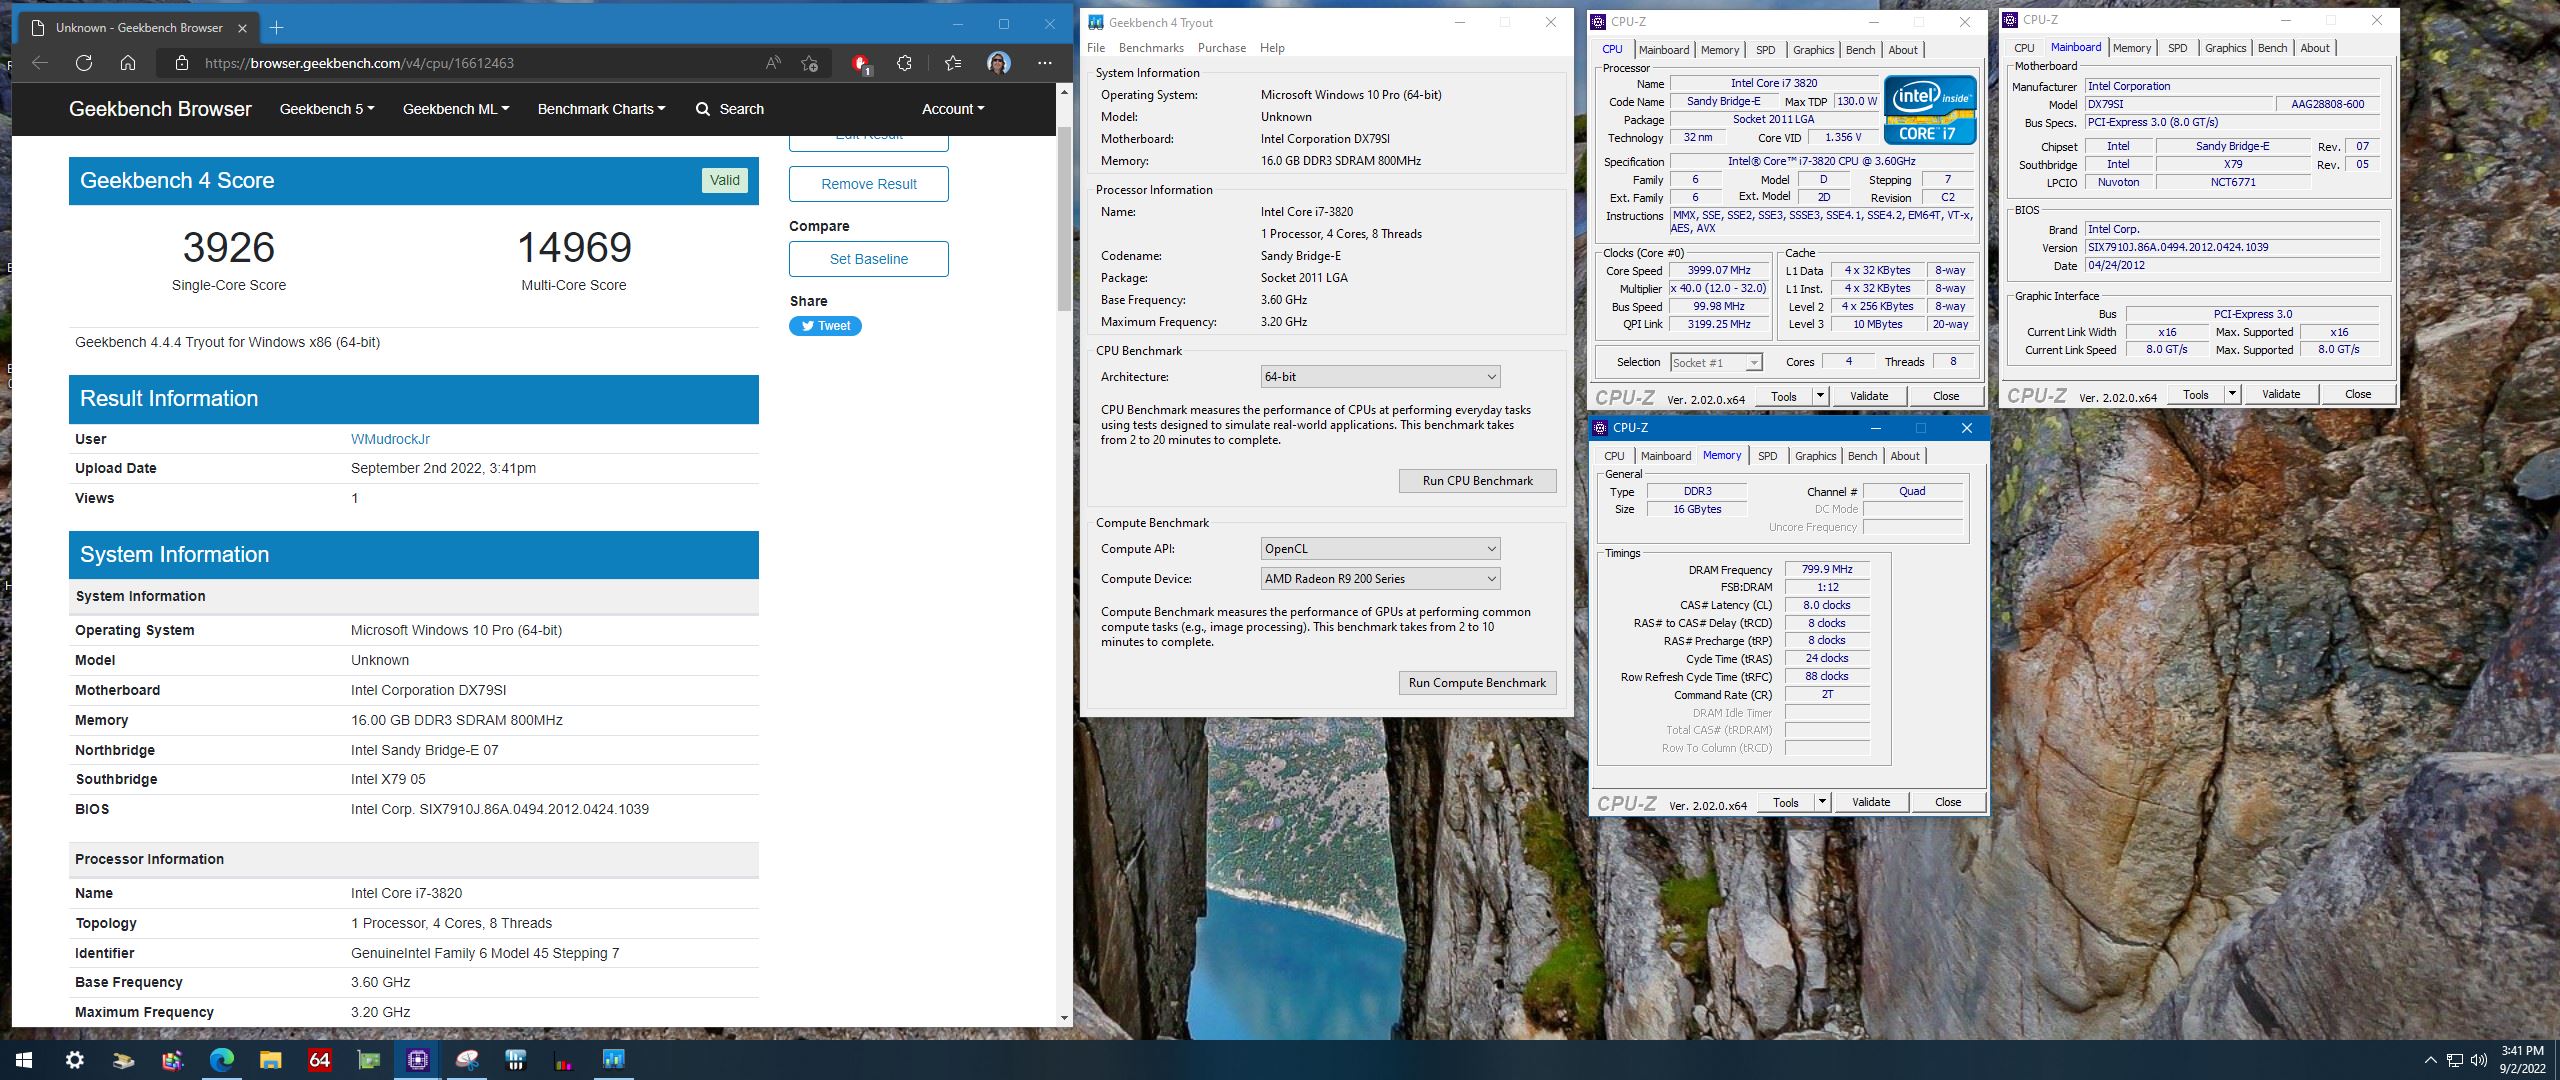Expand the Geekbench 5 navigation dropdown
2560x1080 pixels.
(x=327, y=109)
